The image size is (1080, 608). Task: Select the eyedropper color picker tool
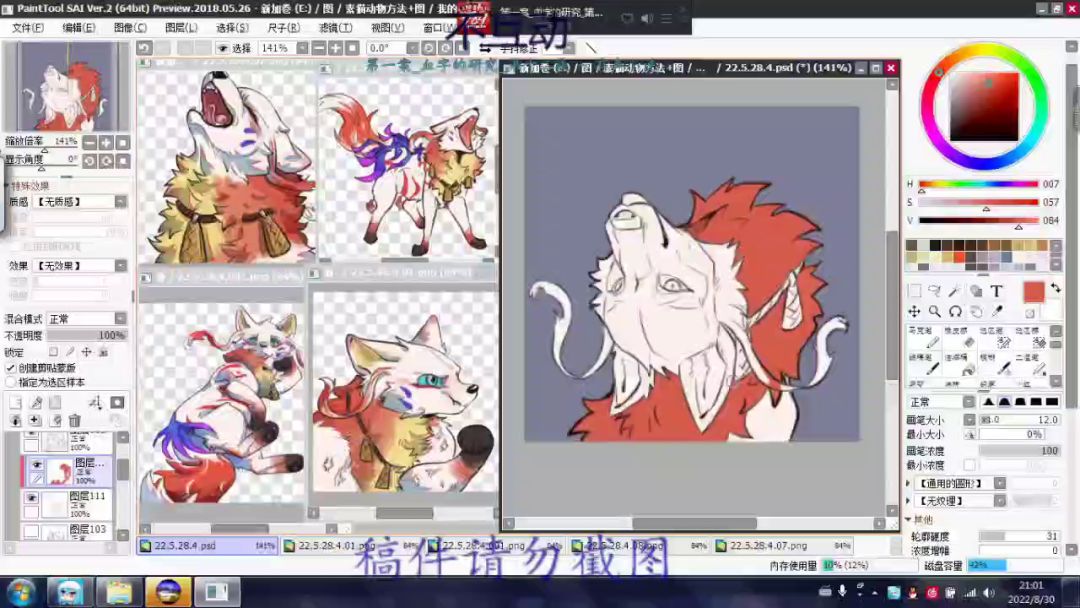996,311
